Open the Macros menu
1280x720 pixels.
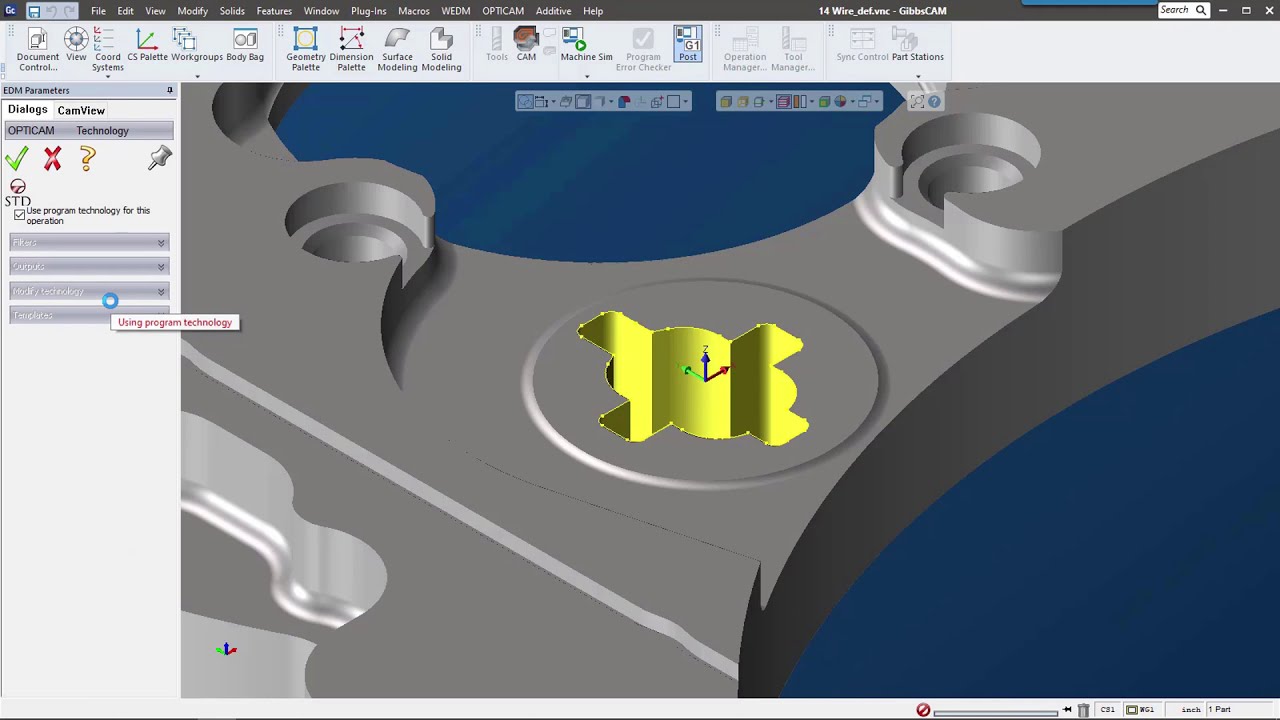point(413,11)
